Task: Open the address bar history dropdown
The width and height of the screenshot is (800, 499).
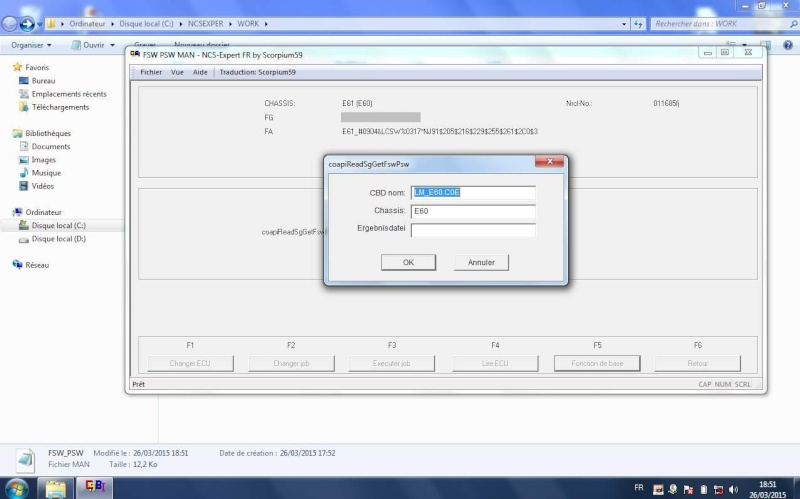Action: coord(624,24)
